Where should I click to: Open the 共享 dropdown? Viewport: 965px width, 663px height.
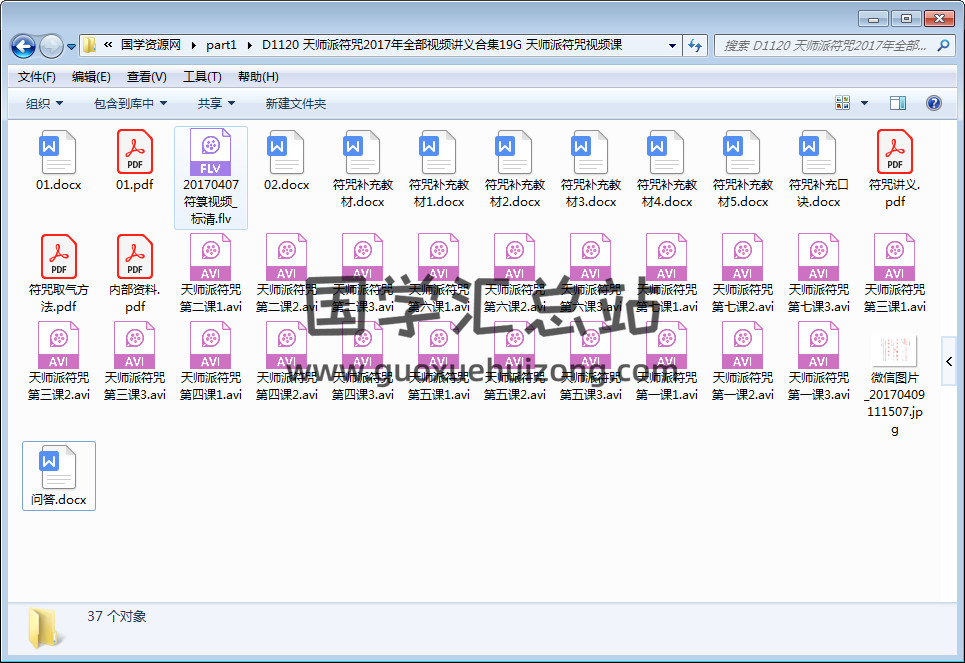[216, 103]
